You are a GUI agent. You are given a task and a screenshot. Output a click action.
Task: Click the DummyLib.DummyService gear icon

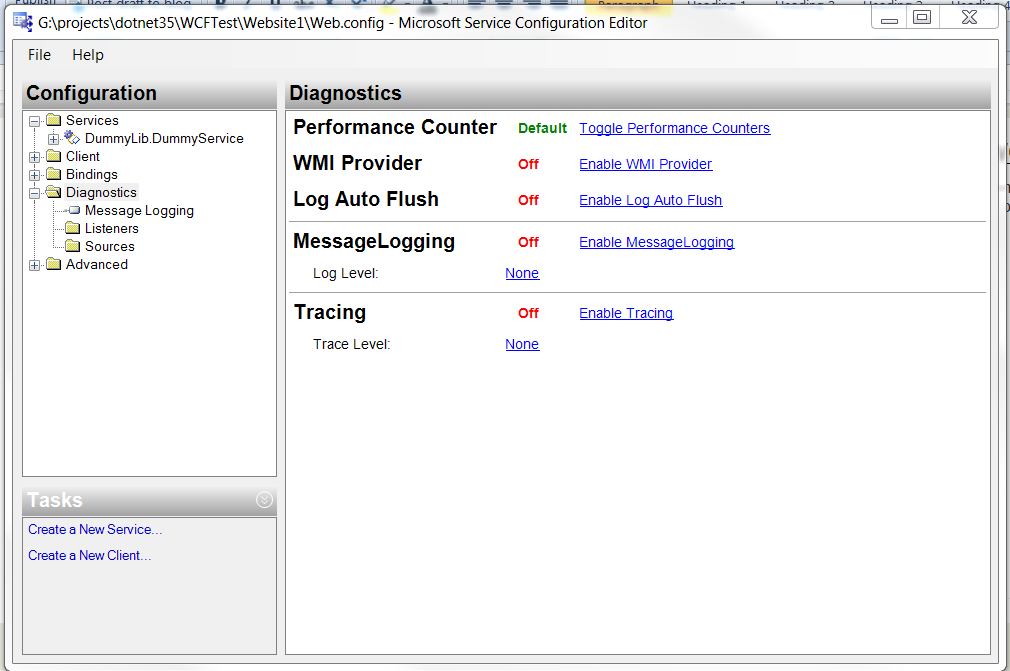[72, 138]
